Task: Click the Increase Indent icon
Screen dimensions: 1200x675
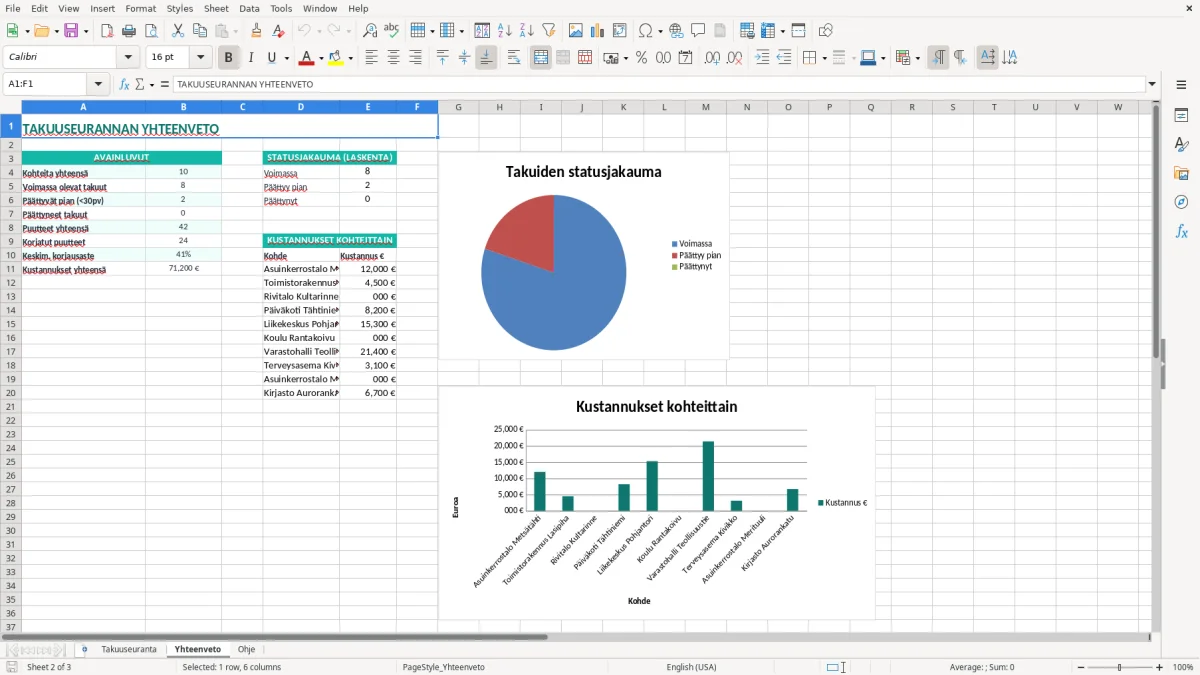Action: (762, 58)
